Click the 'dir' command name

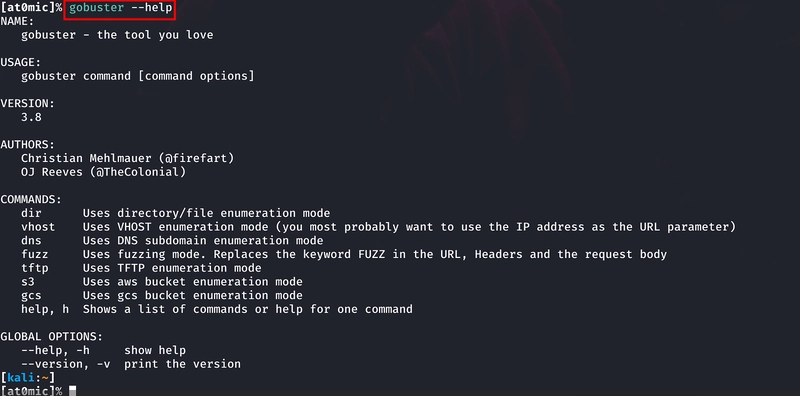[31, 213]
